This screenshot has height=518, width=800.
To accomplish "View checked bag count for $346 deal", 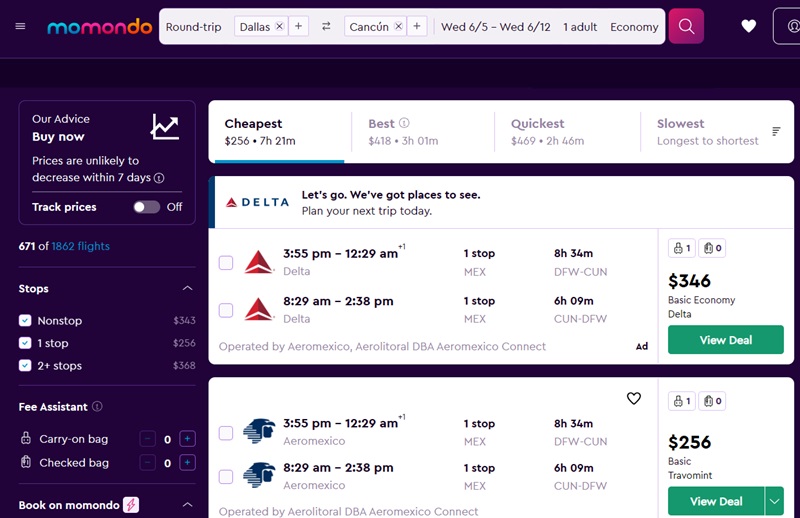I will [x=712, y=248].
